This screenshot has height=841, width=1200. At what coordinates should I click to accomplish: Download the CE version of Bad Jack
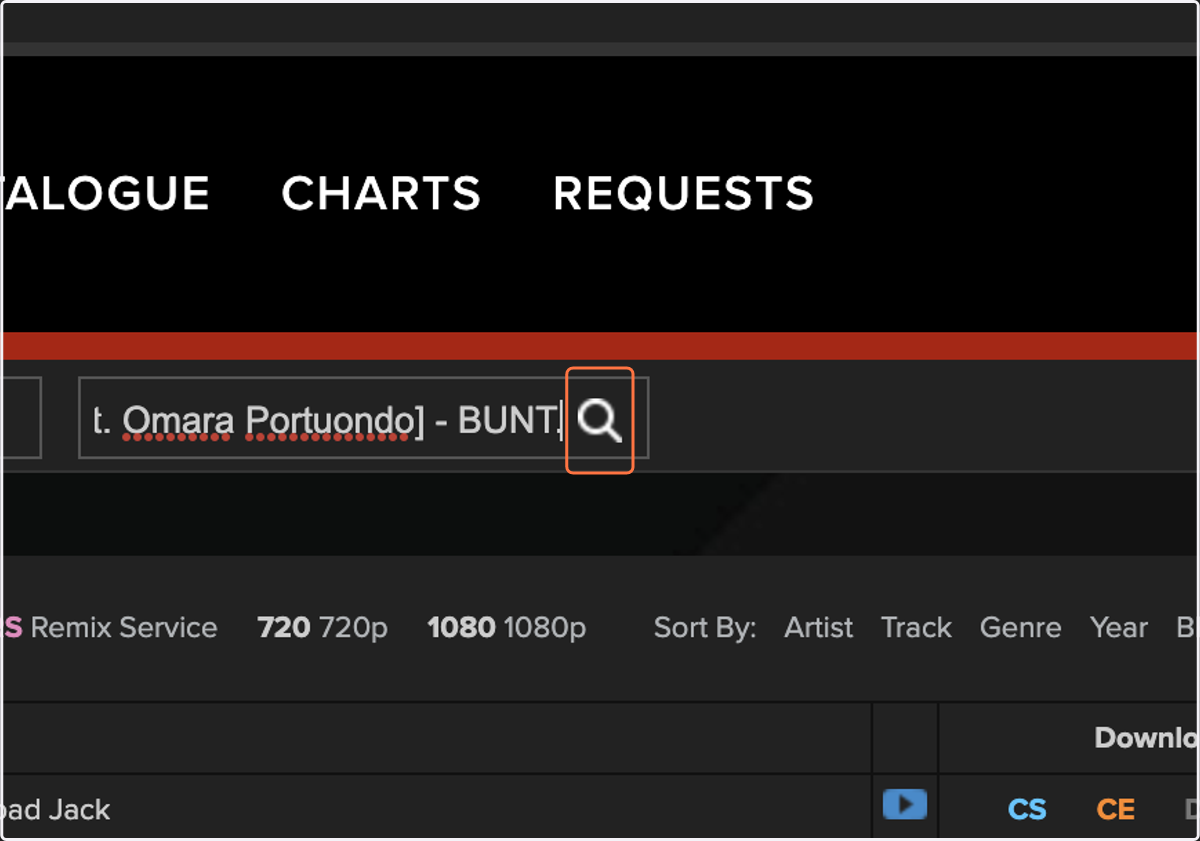click(1116, 809)
